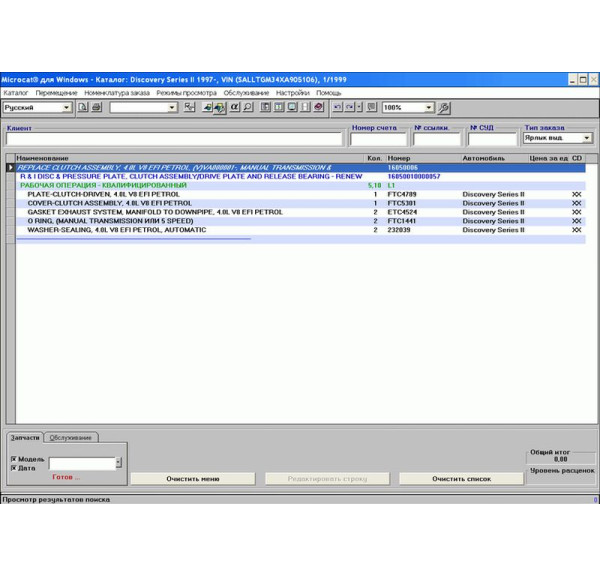600x576 pixels.
Task: Open the Номенклатура заказа menu
Action: point(116,93)
